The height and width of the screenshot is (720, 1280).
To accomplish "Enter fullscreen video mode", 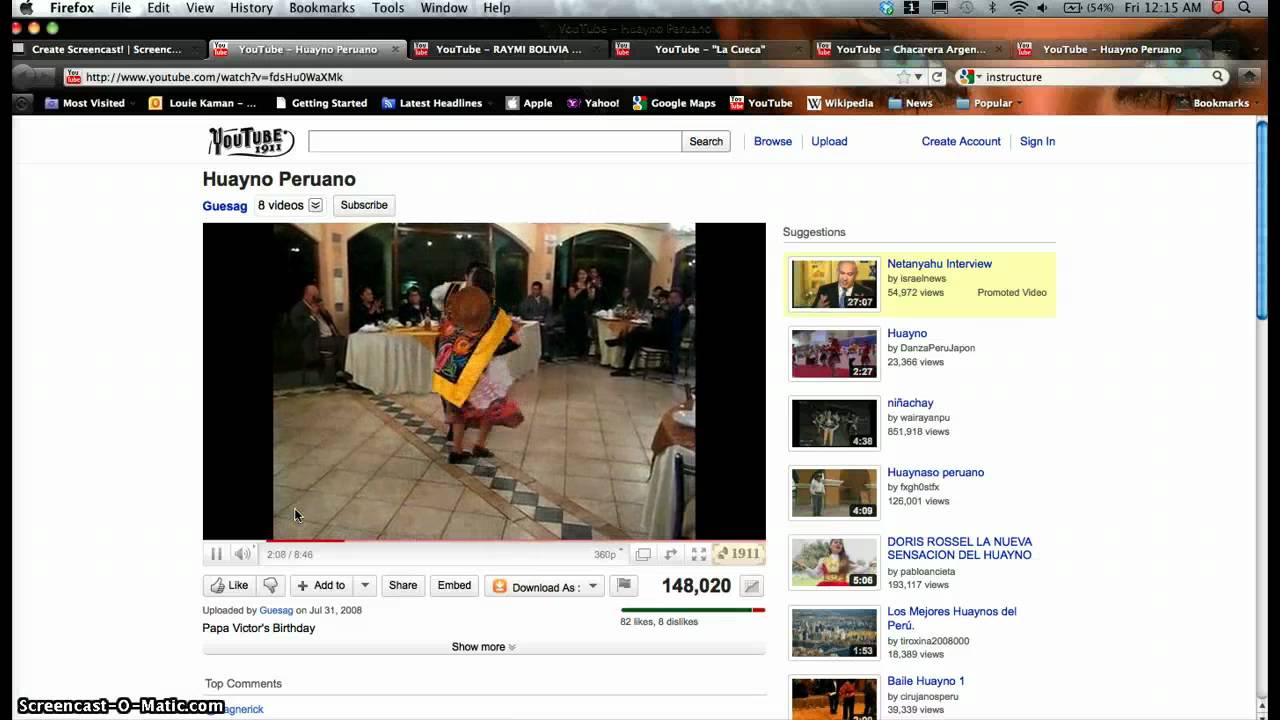I will click(x=699, y=554).
